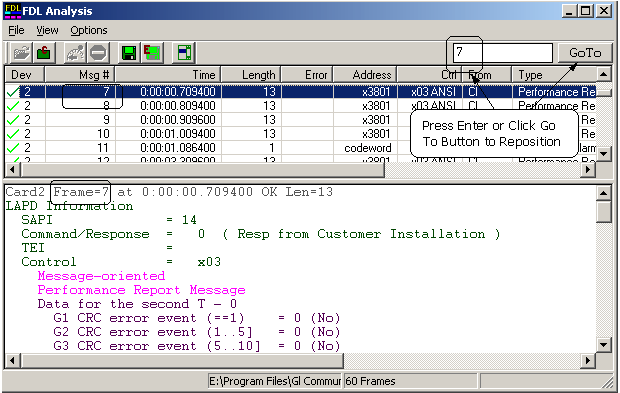Click the decode pane scroll down arrow

point(603,345)
